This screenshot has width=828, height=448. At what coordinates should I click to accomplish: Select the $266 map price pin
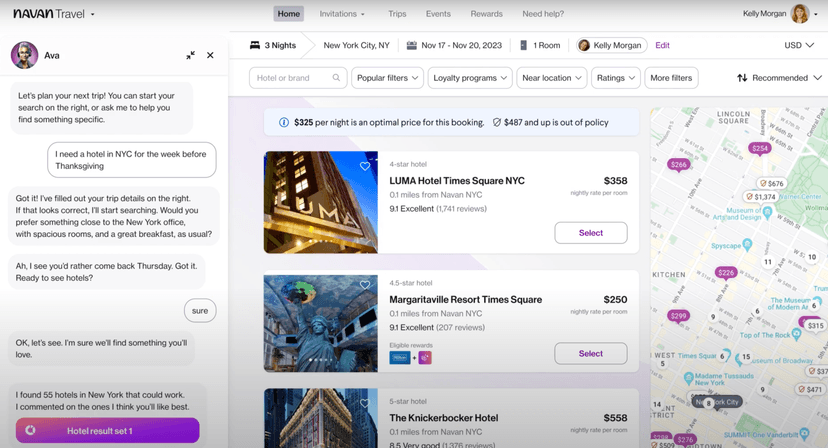click(679, 165)
